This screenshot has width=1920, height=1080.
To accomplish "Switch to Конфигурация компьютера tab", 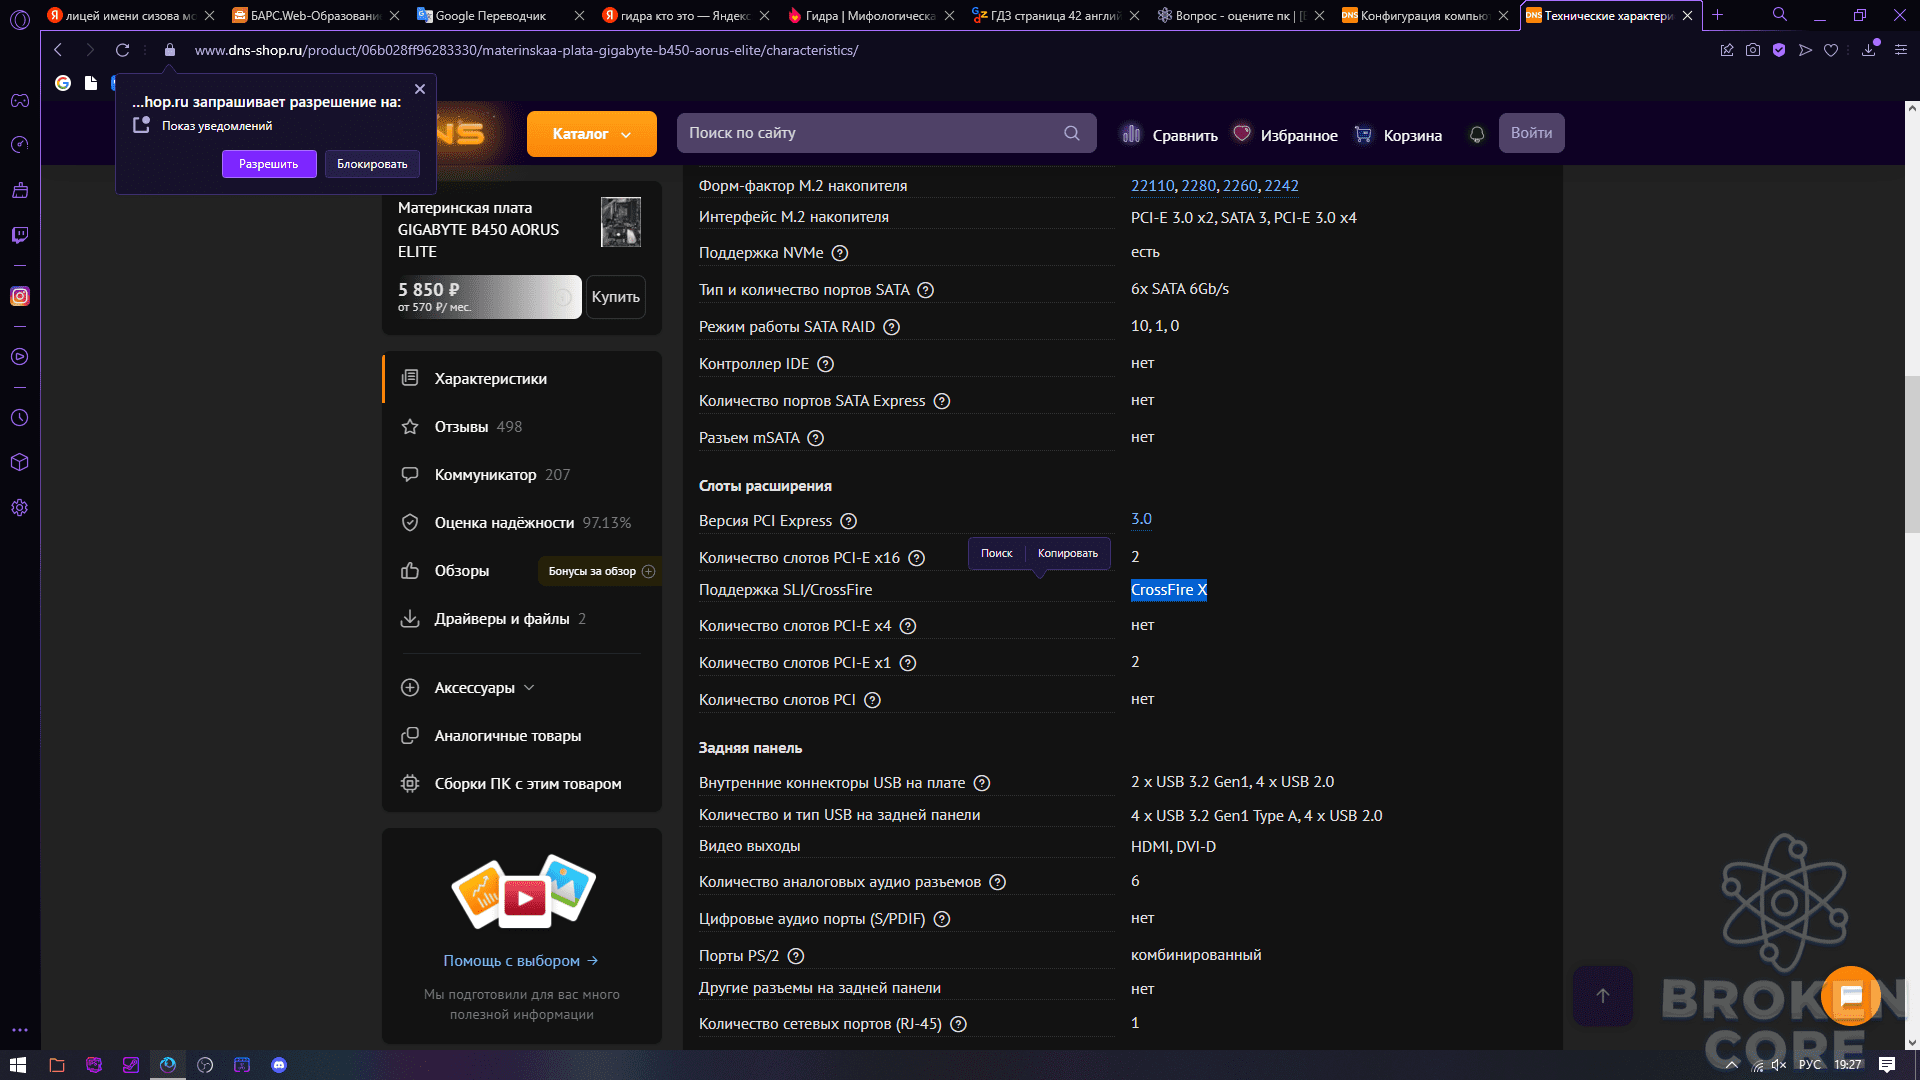I will (1424, 15).
